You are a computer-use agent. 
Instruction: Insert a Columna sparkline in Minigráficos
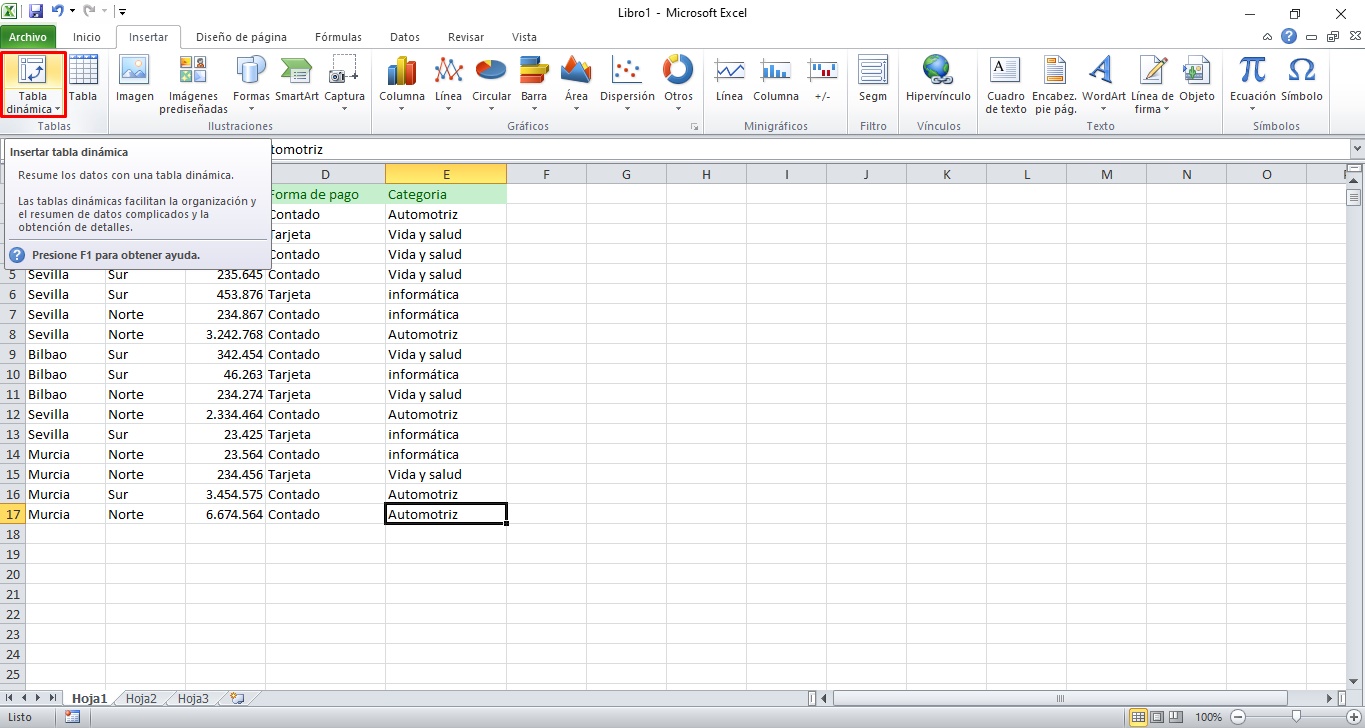point(776,80)
